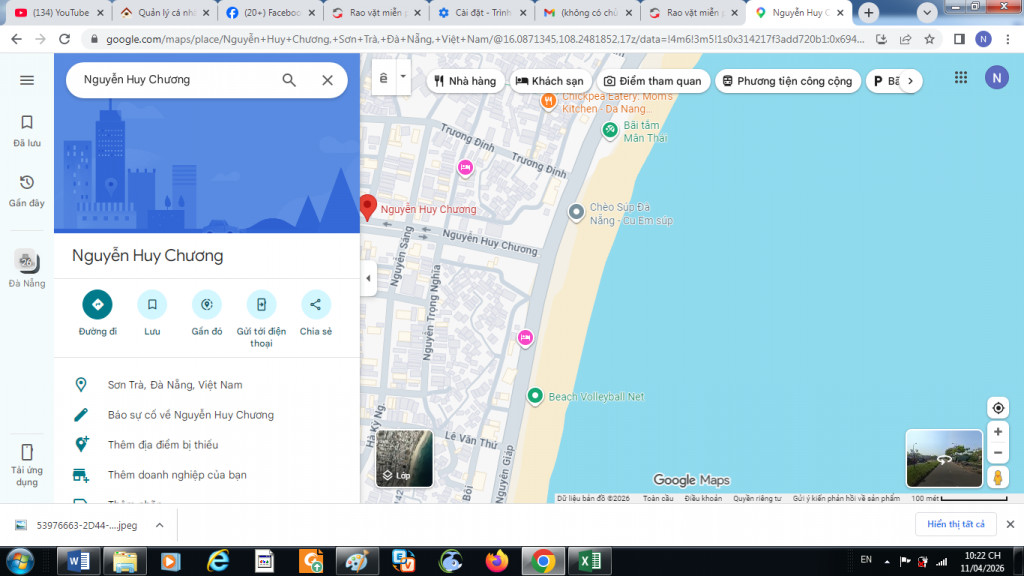This screenshot has height=576, width=1024.
Task: Switch to the YouTube browser tab
Action: (55, 13)
